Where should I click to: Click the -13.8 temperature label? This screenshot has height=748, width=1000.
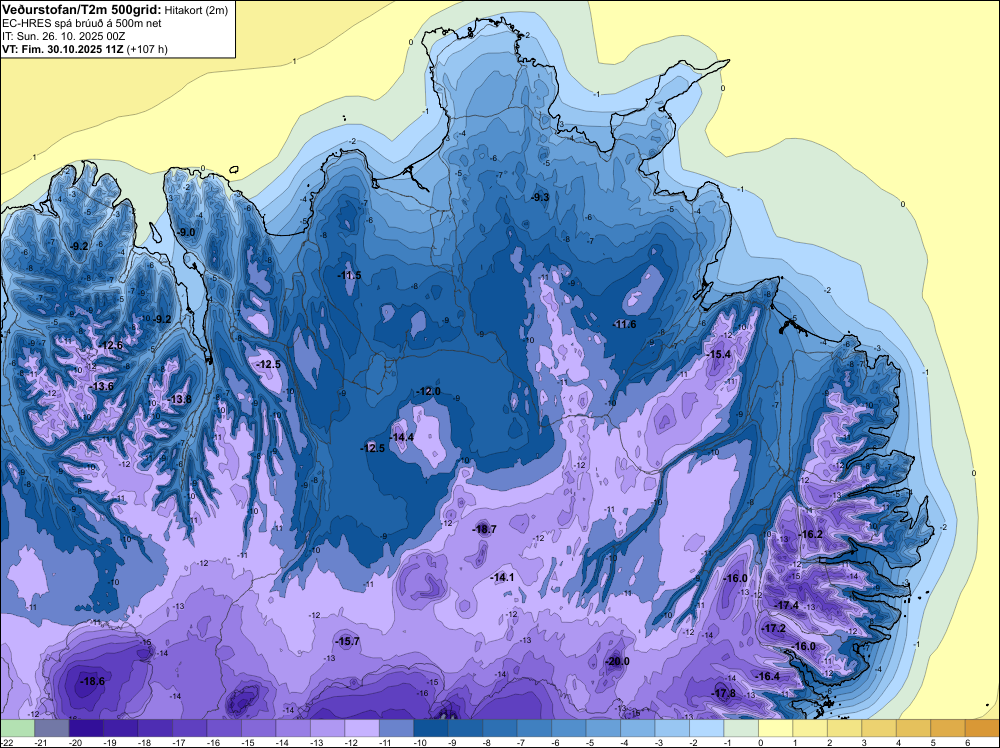[179, 400]
